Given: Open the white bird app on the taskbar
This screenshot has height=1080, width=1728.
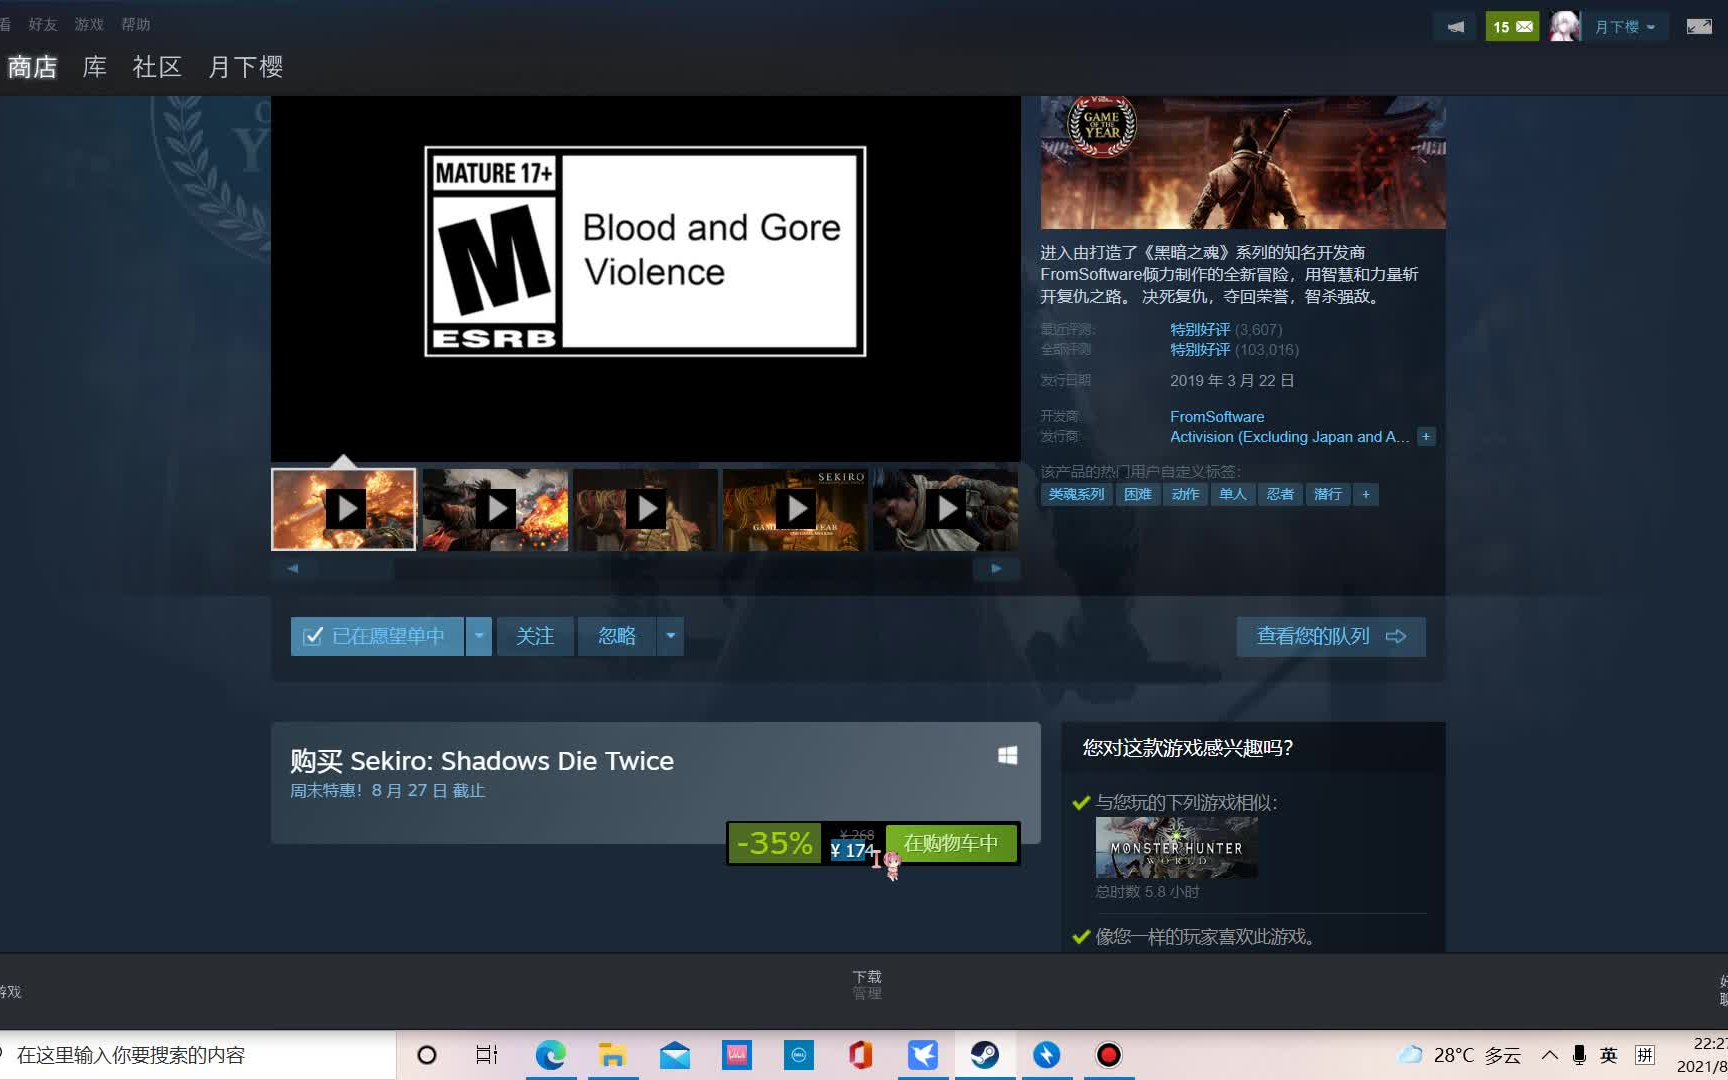Looking at the screenshot, I should 923,1055.
